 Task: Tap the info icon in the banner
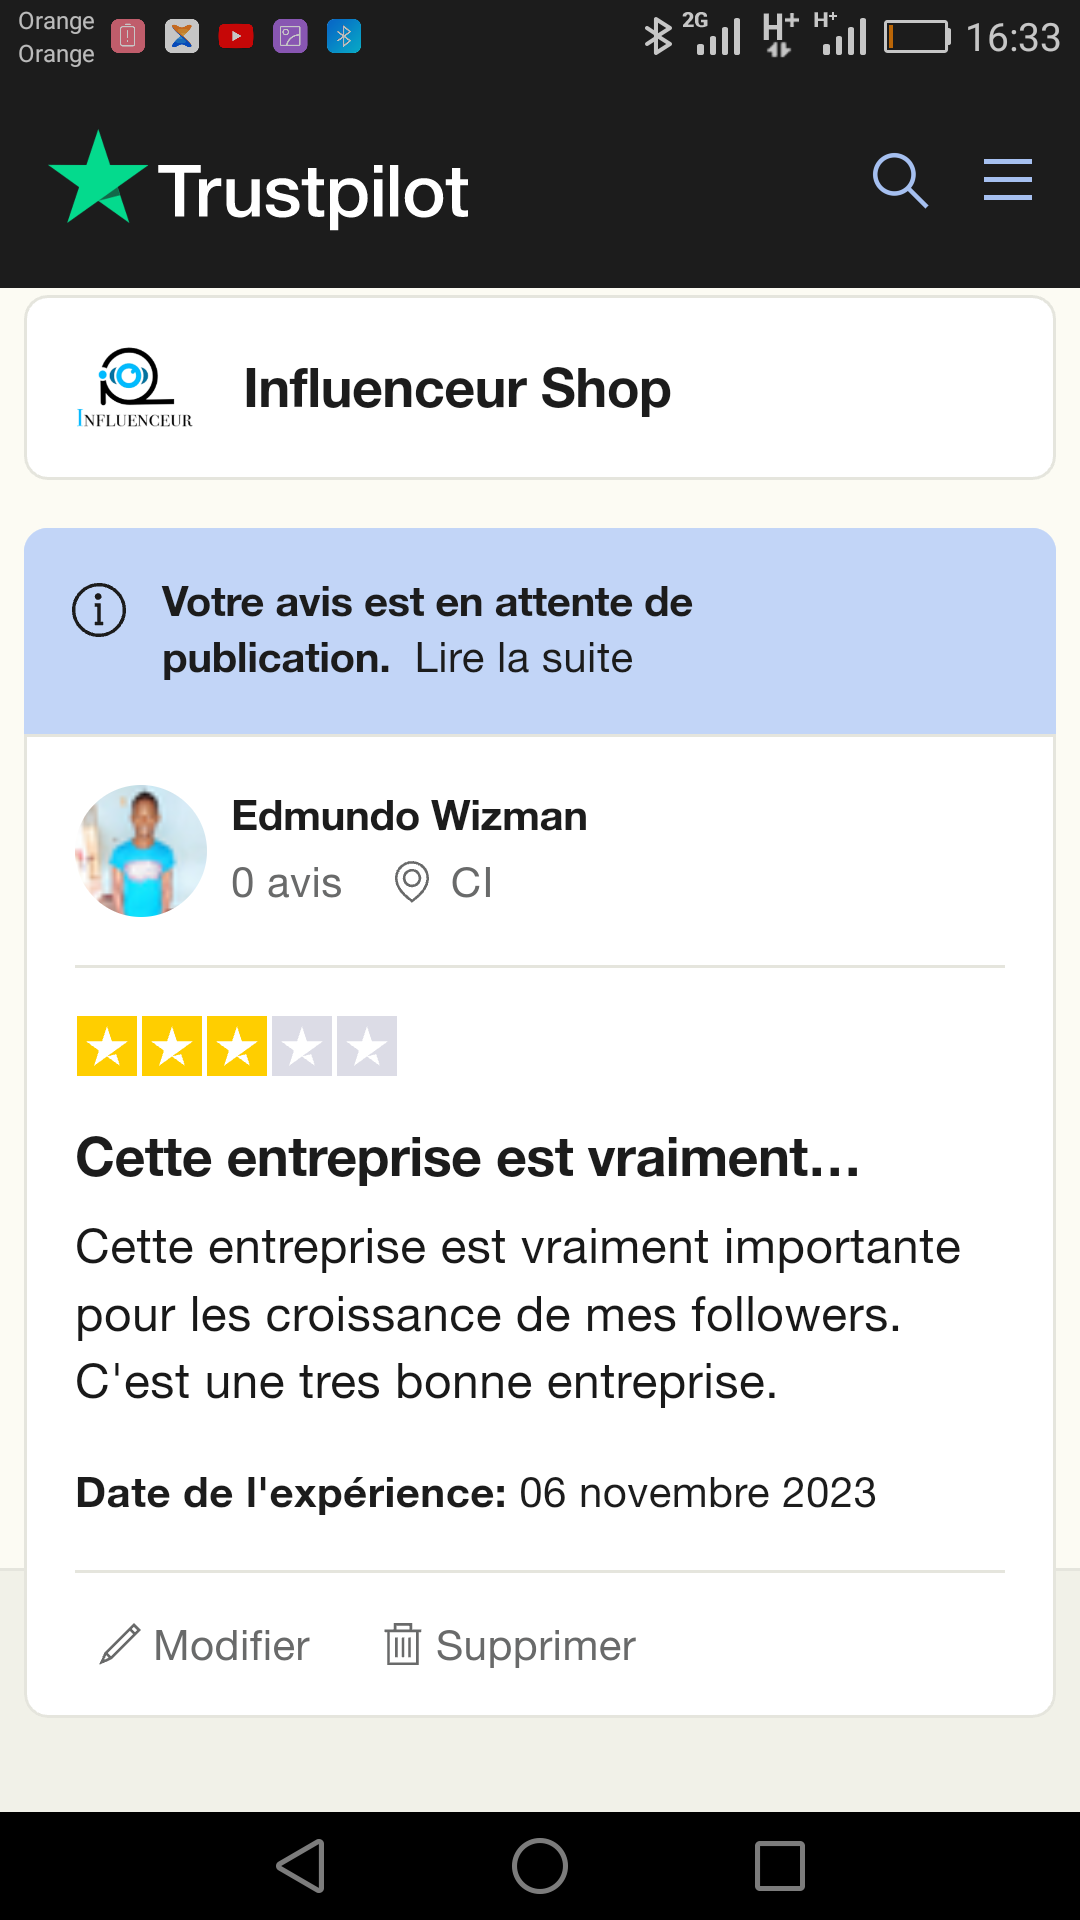(99, 610)
